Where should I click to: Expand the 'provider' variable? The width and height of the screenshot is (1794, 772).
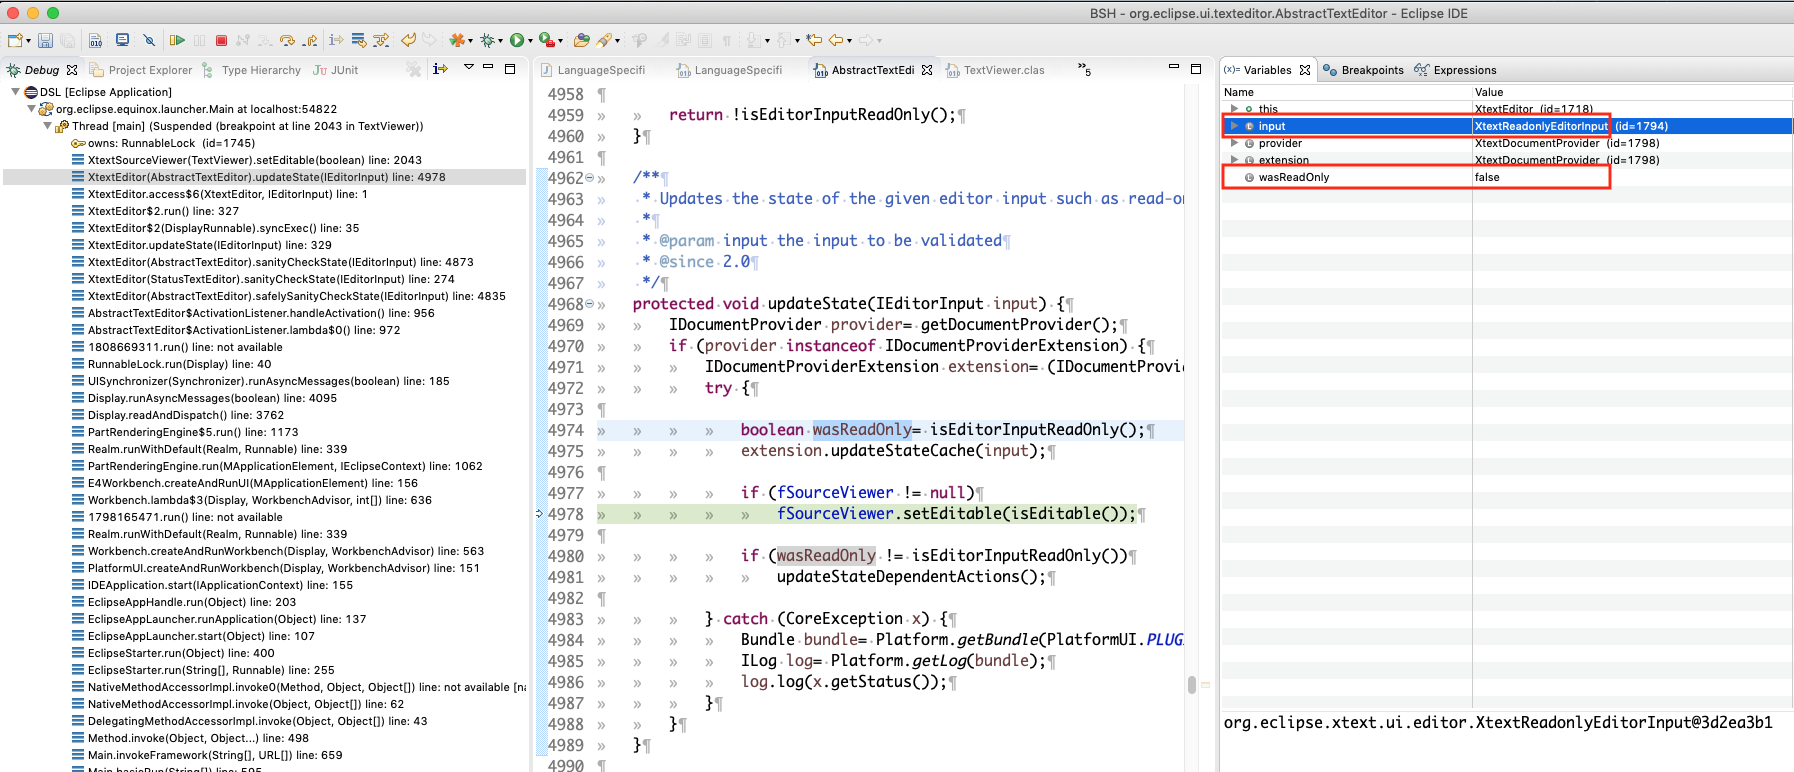click(1234, 143)
